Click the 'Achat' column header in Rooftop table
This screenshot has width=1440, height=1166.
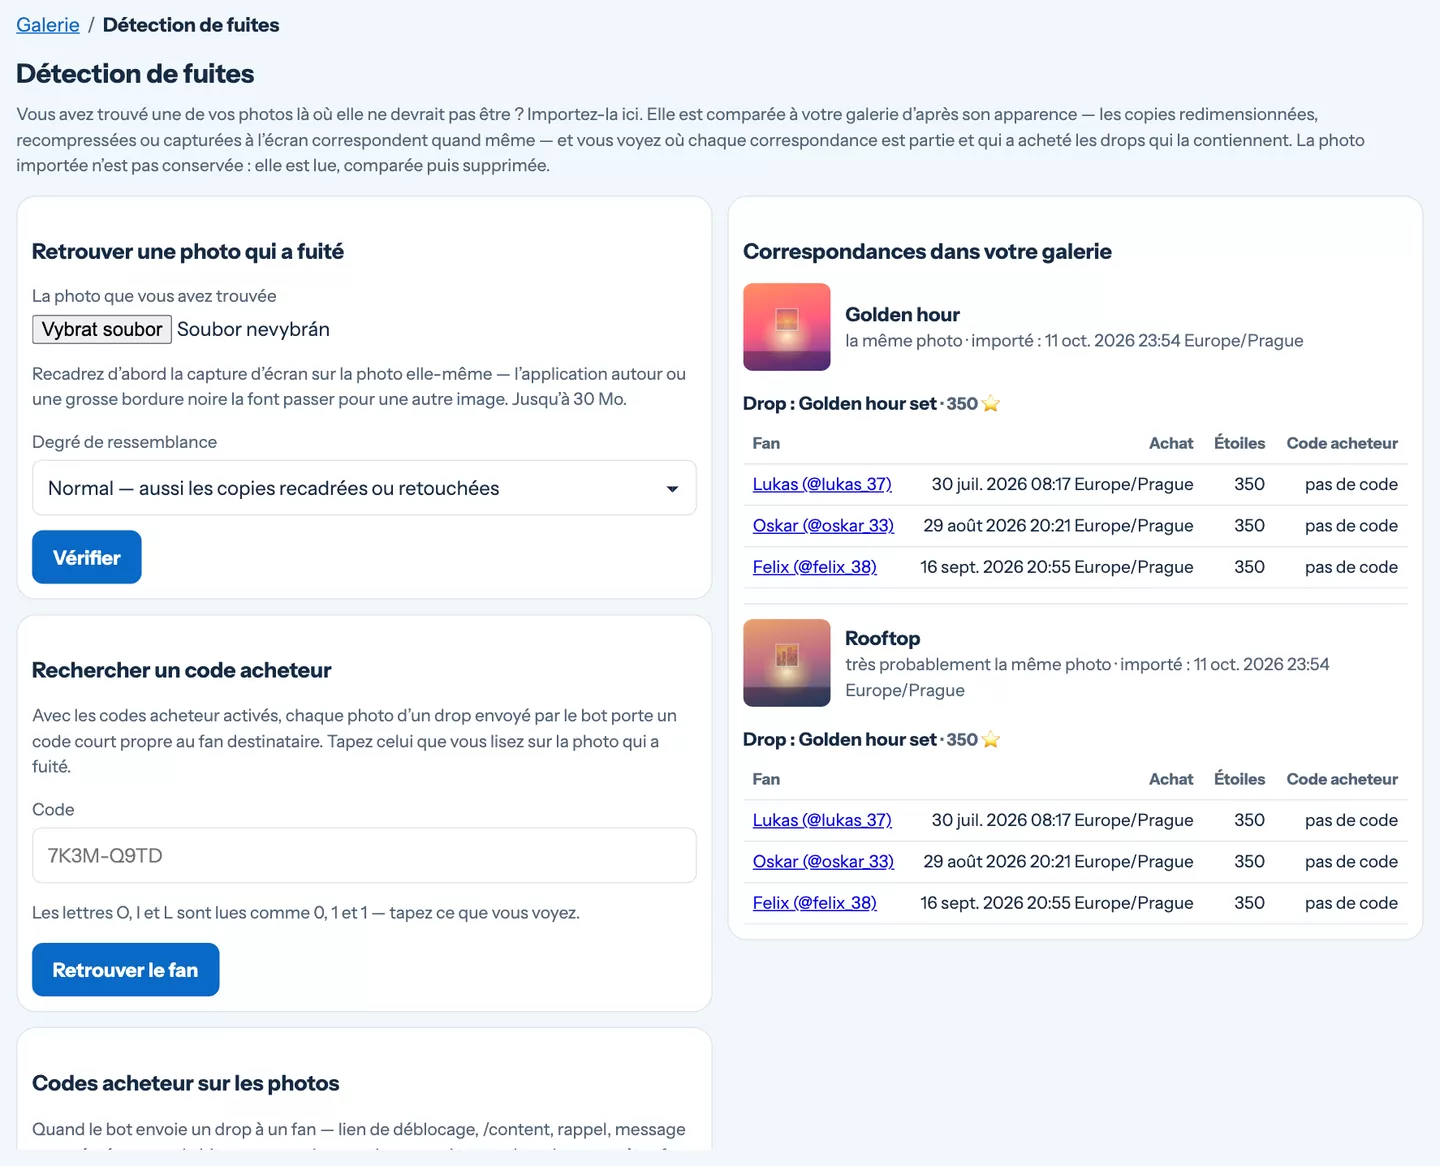(1171, 779)
